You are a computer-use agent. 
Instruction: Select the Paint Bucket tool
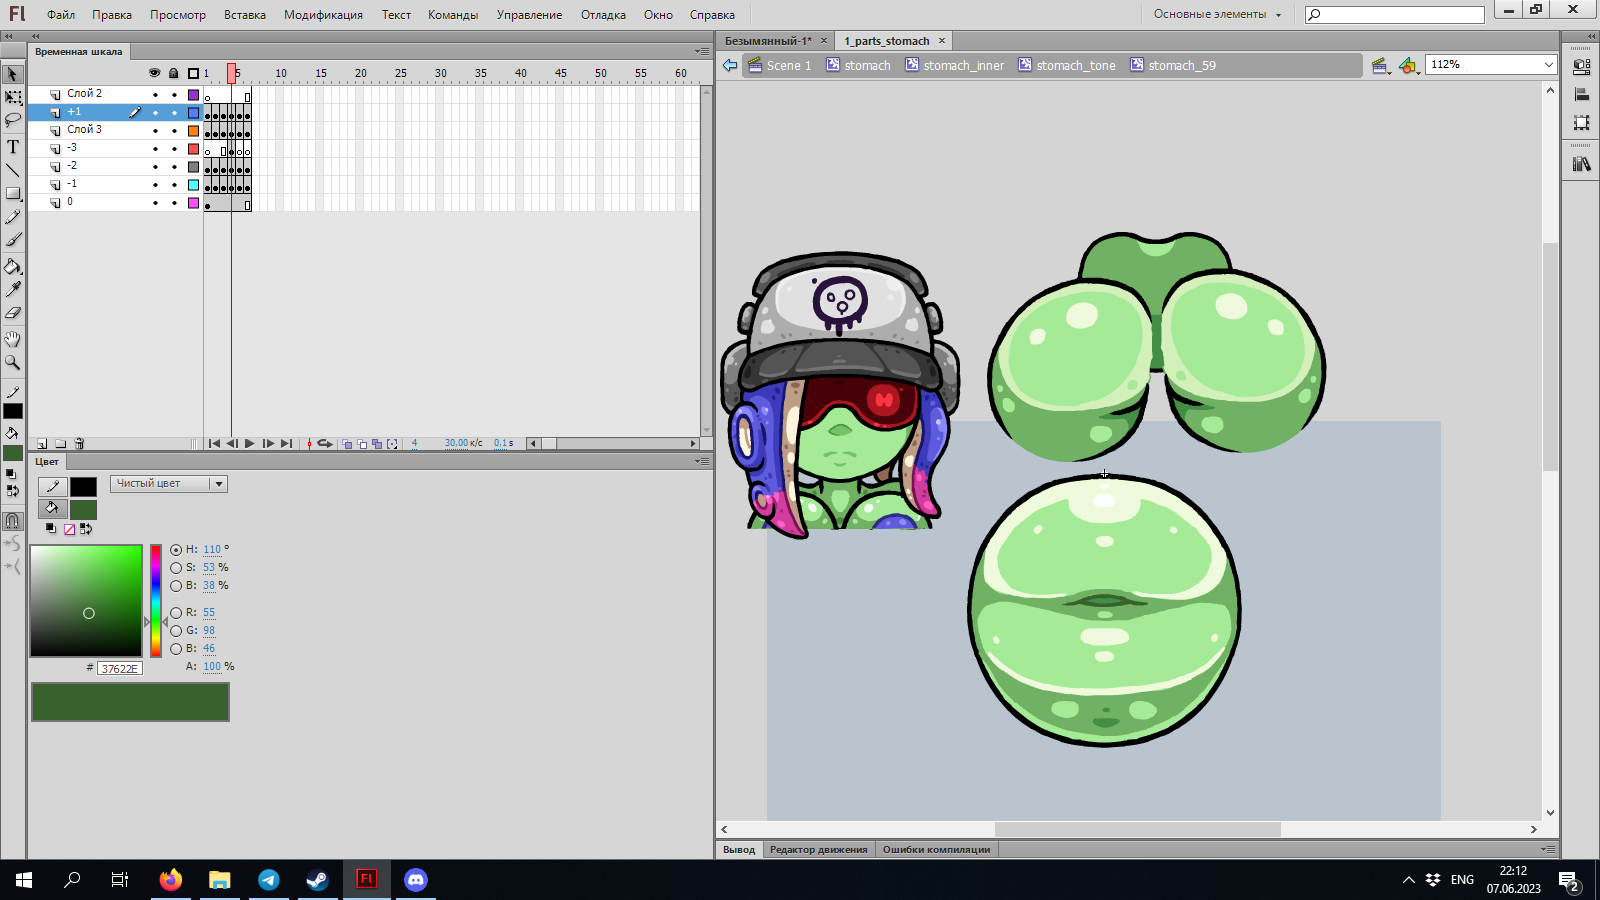(13, 267)
